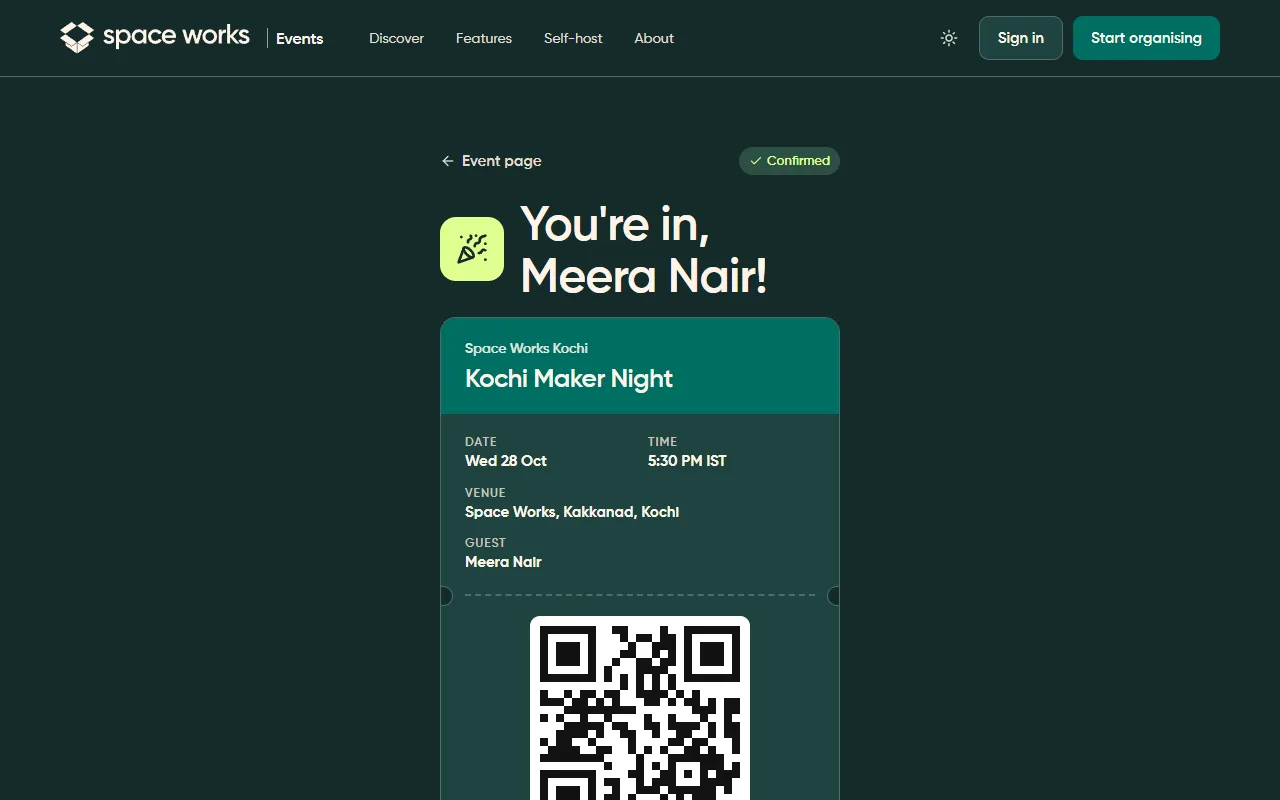Image resolution: width=1280 pixels, height=800 pixels.
Task: Open the Features menu item
Action: tap(484, 38)
